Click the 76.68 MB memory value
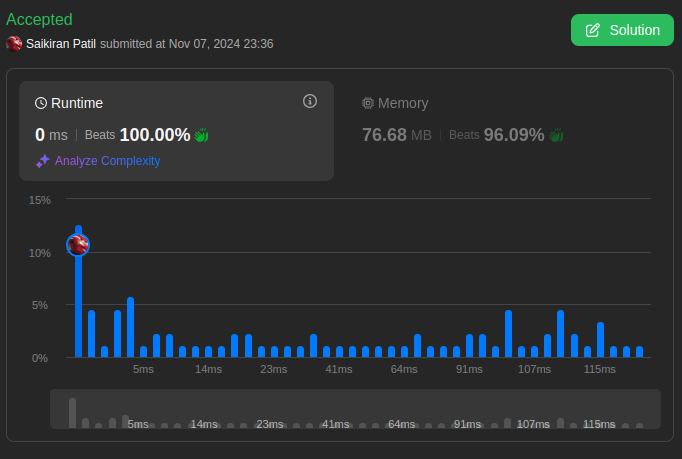The width and height of the screenshot is (682, 459). coord(397,135)
